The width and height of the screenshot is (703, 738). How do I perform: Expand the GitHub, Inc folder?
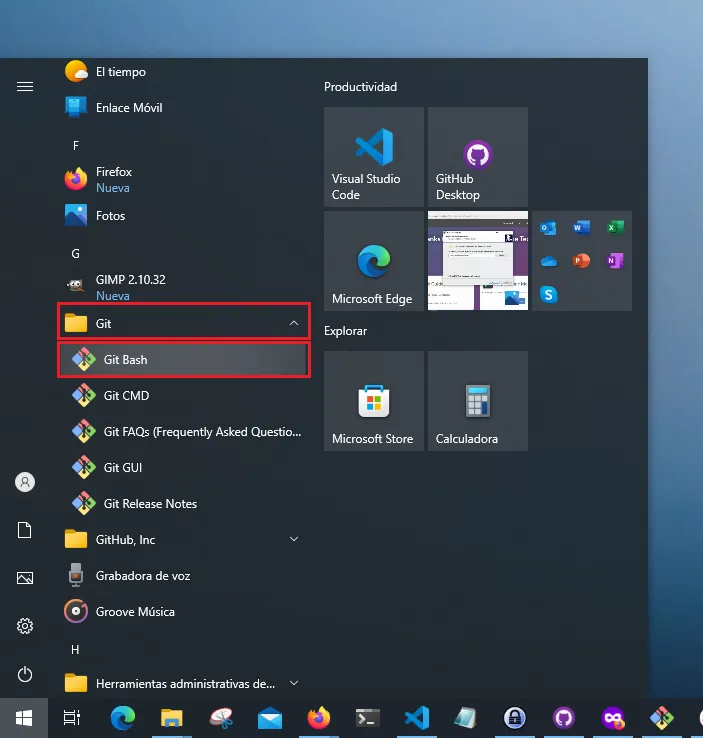tap(184, 539)
